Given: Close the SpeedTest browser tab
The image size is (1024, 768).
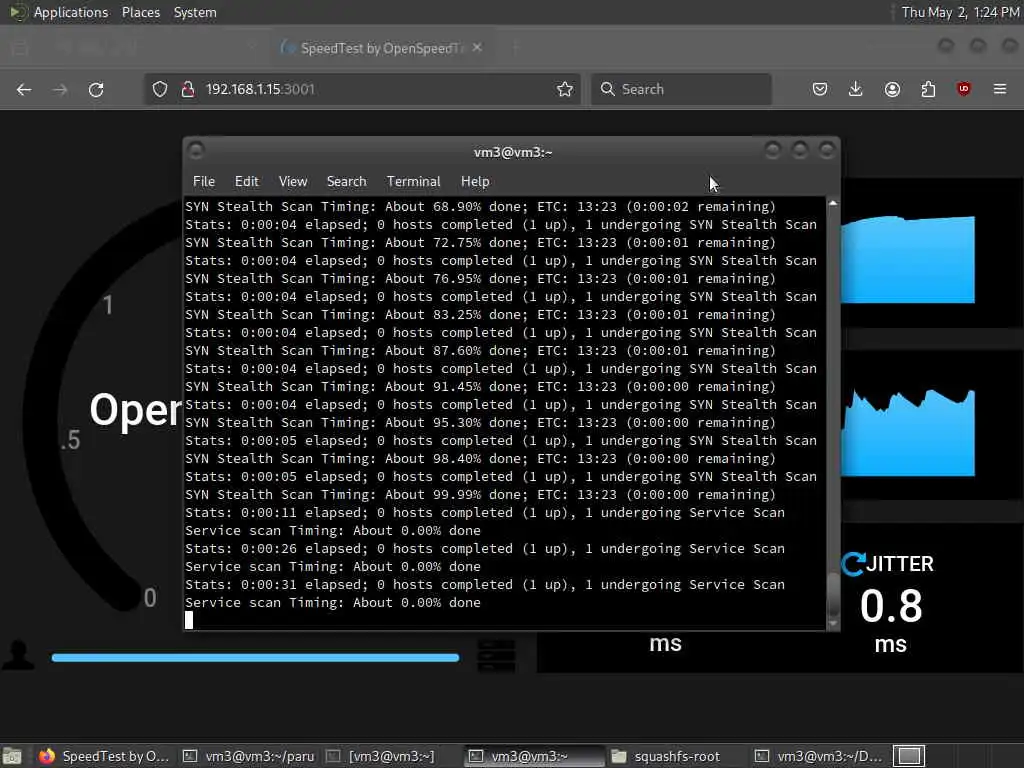Looking at the screenshot, I should point(477,48).
